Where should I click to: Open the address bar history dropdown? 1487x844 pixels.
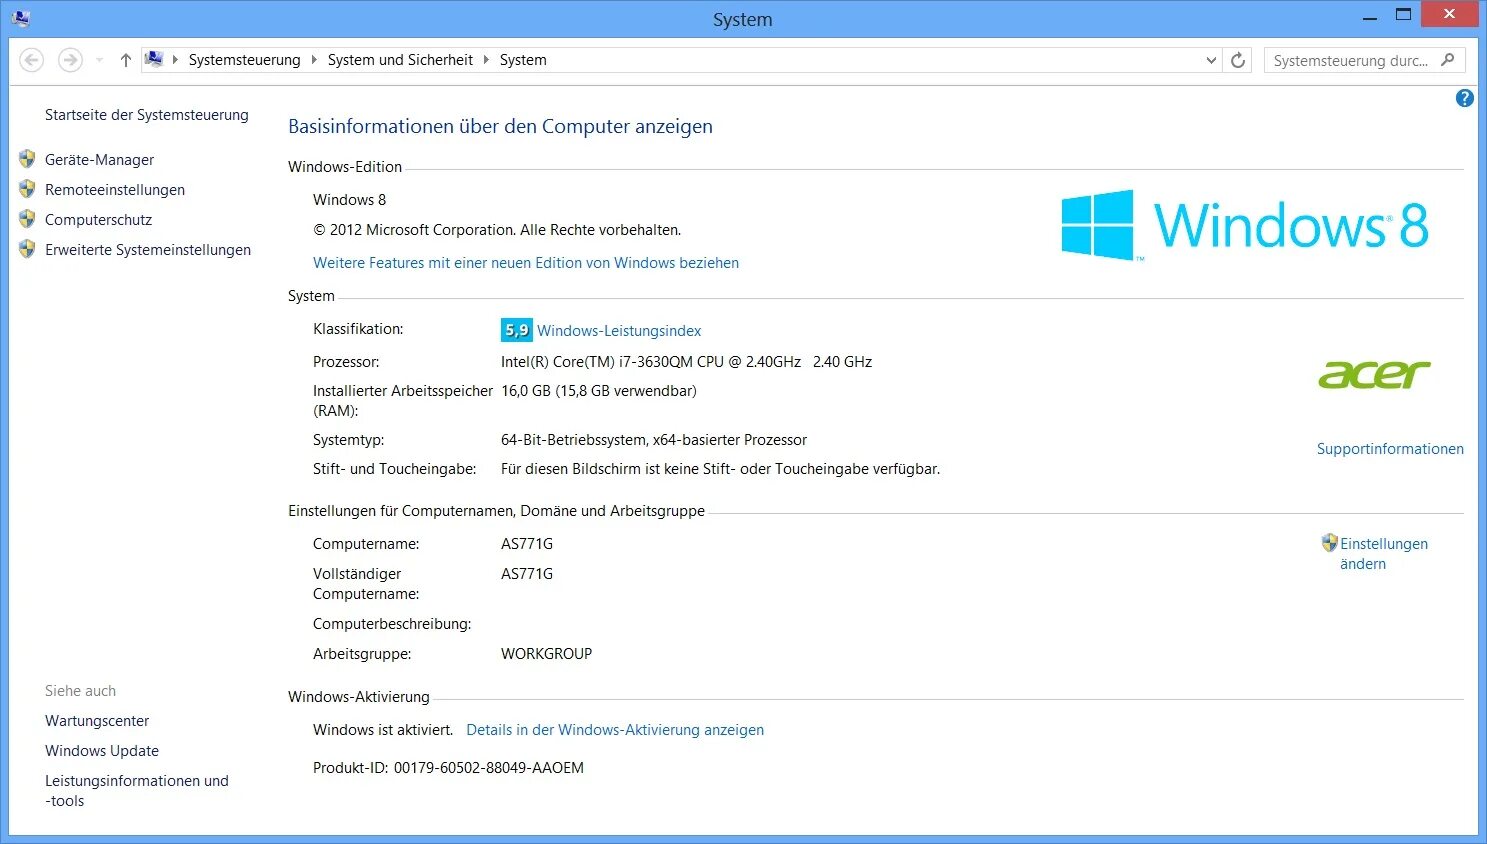pyautogui.click(x=1211, y=60)
